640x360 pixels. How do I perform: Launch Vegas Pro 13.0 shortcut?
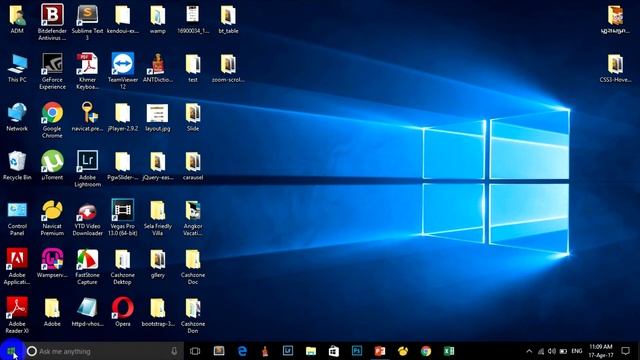(122, 218)
